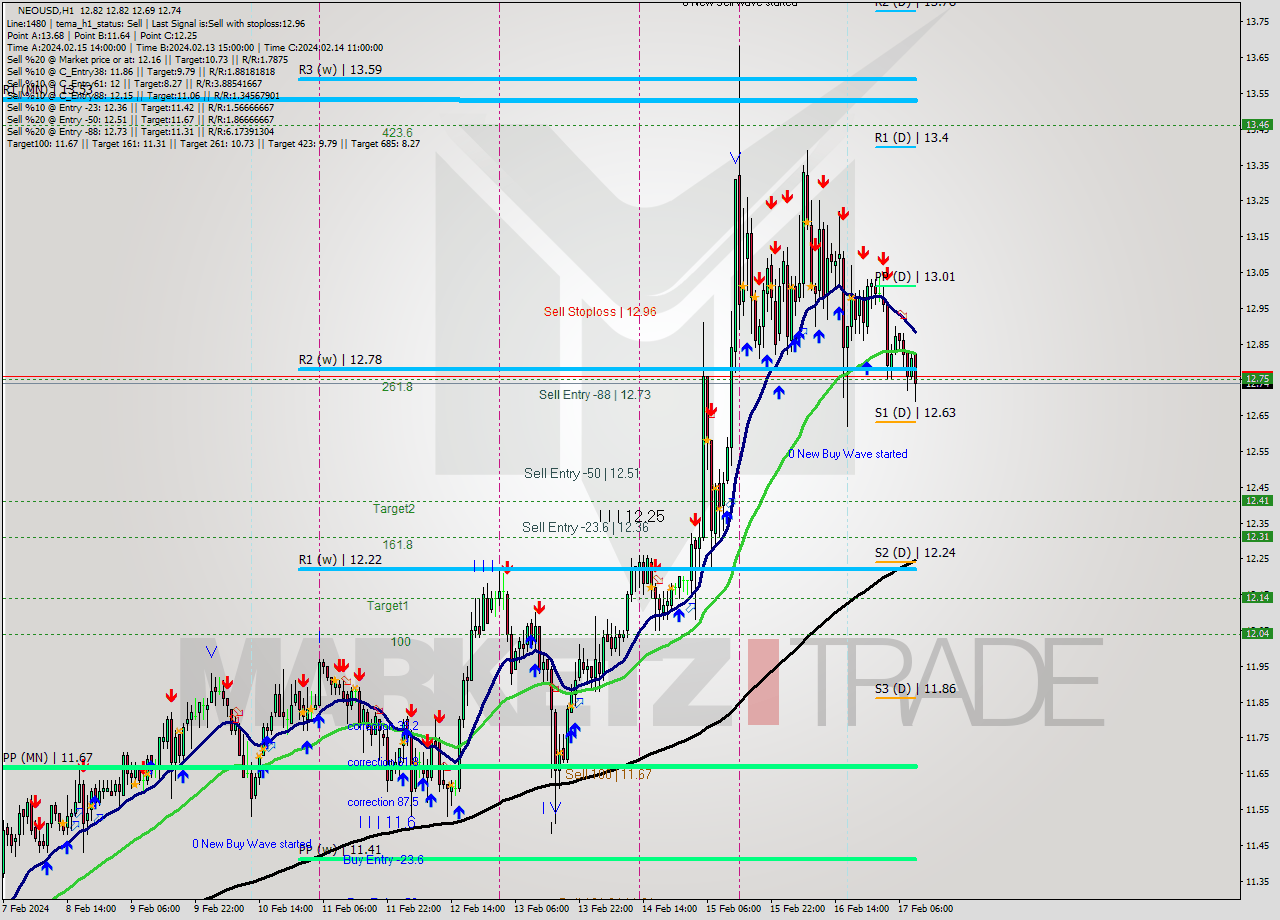The image size is (1280, 920).
Task: Select the 'R3 (w) | 13.59' resistance label
Action: (340, 70)
